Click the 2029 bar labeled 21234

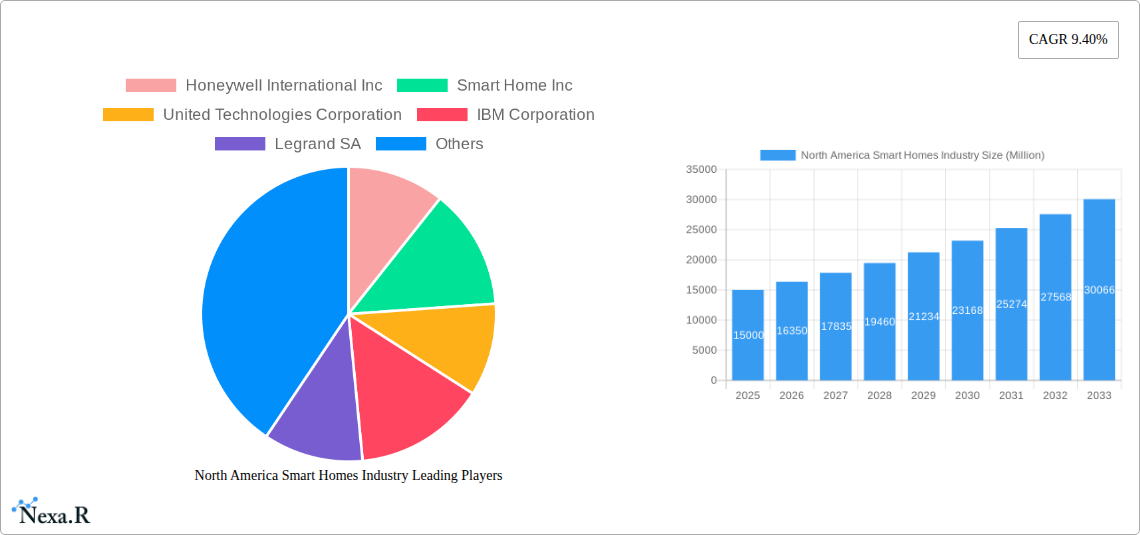pyautogui.click(x=923, y=316)
